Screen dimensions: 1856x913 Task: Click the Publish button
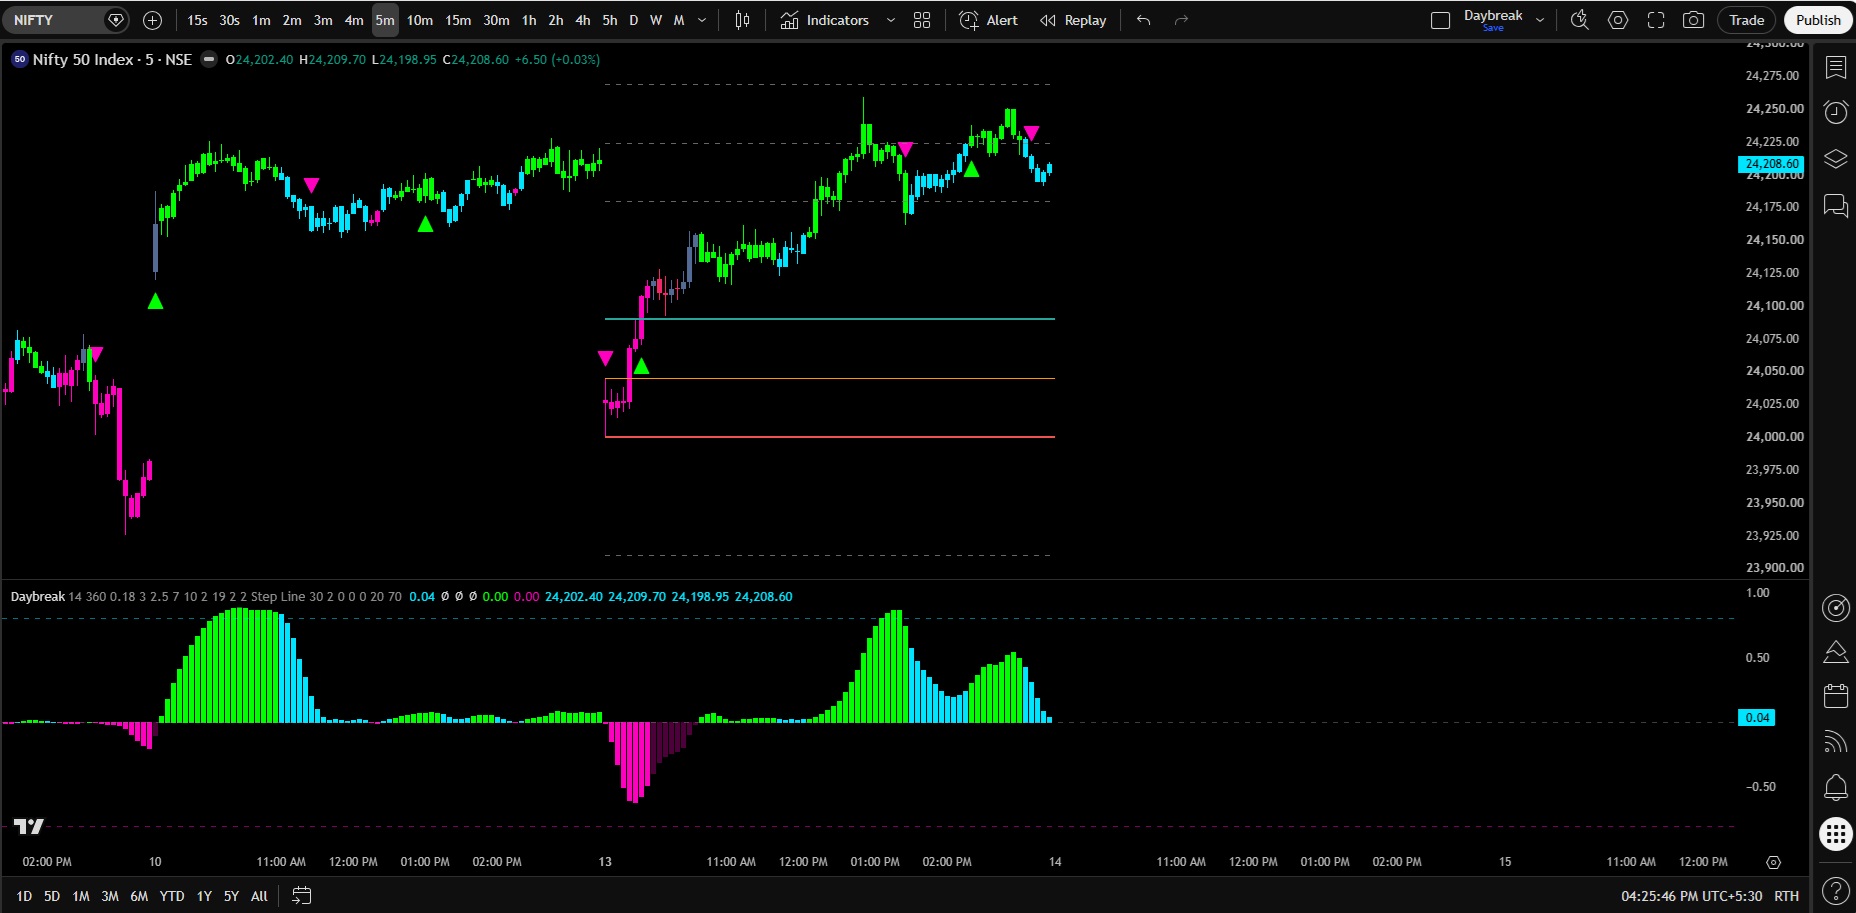1818,20
